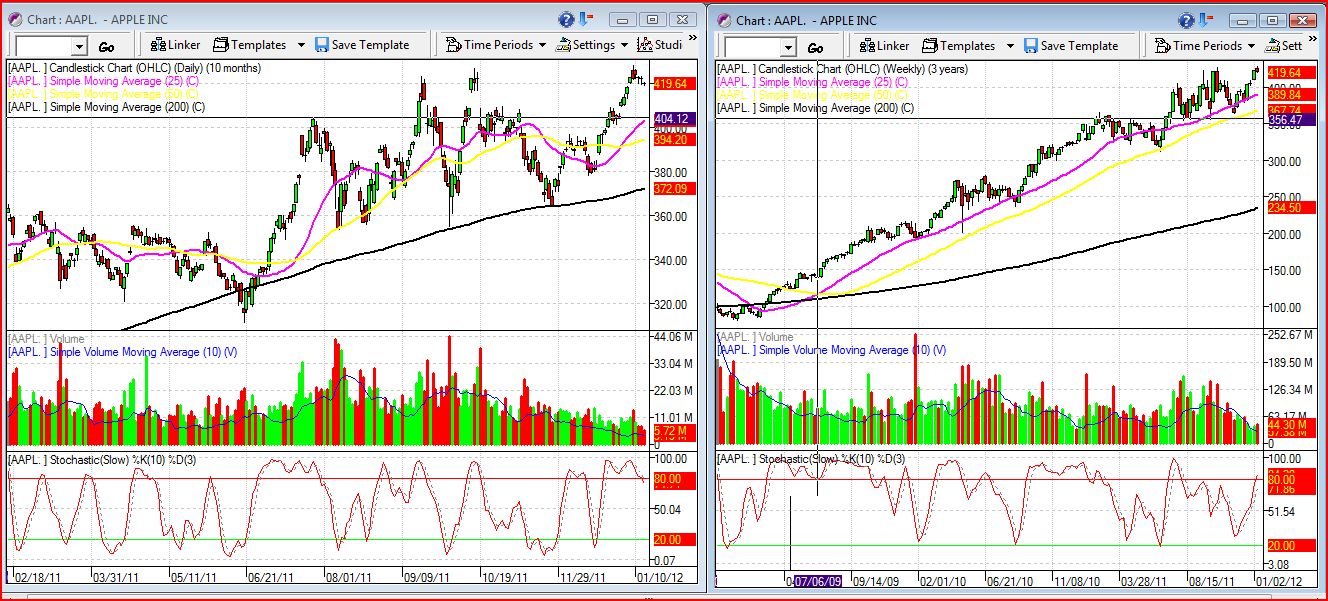Click Save Template in right Weekly chart window
Image resolution: width=1328 pixels, height=601 pixels.
1070,46
